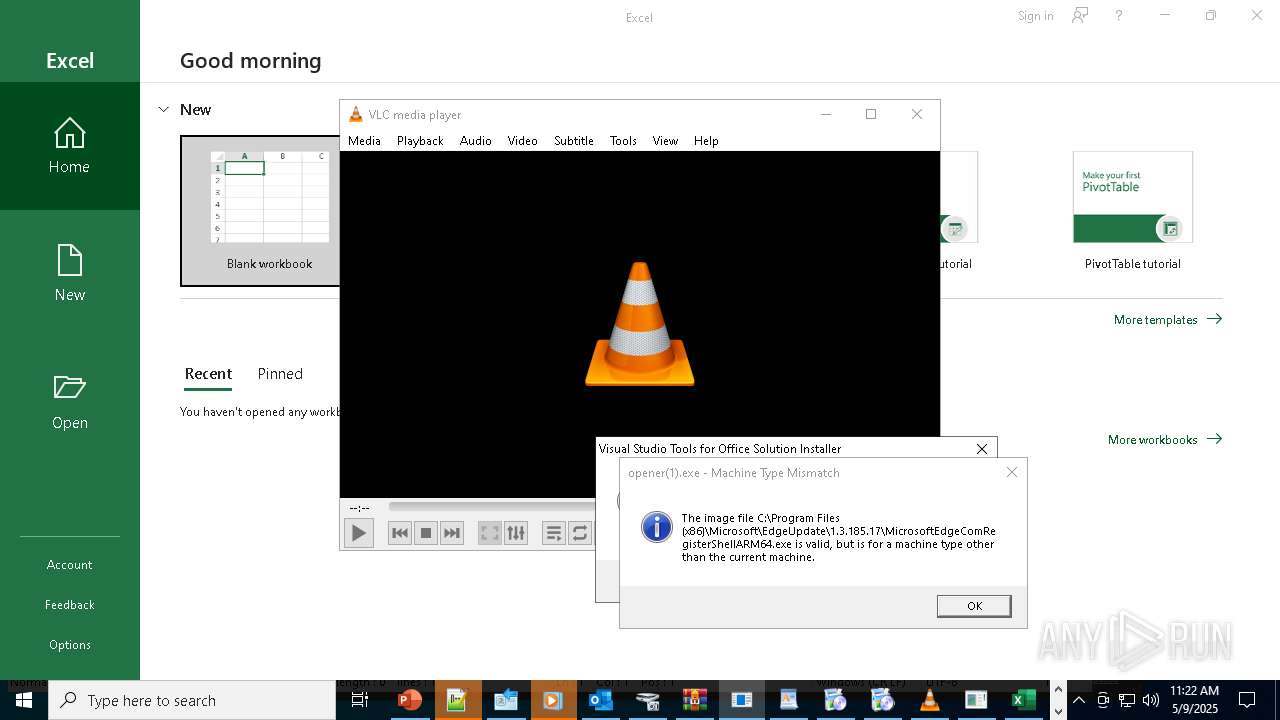Close the Machine Type Mismatch dialog
This screenshot has width=1280, height=720.
pos(1012,472)
